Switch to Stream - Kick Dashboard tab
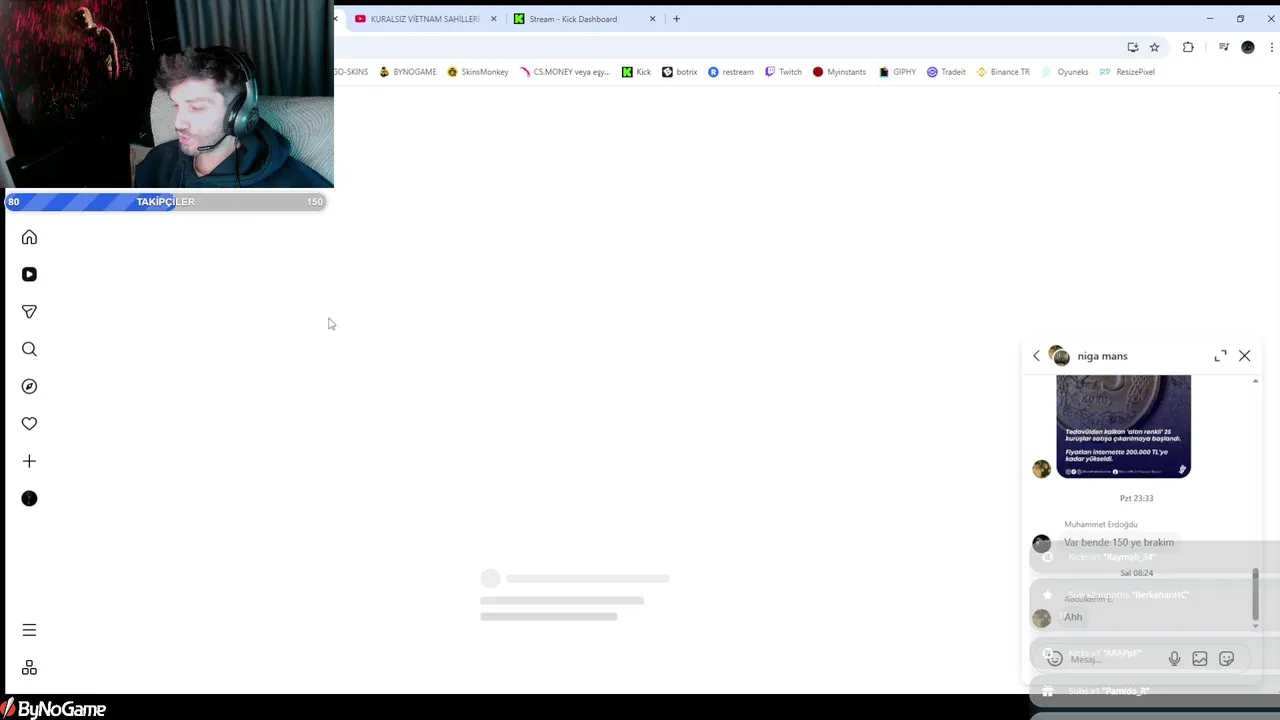This screenshot has width=1280, height=720. [x=573, y=19]
